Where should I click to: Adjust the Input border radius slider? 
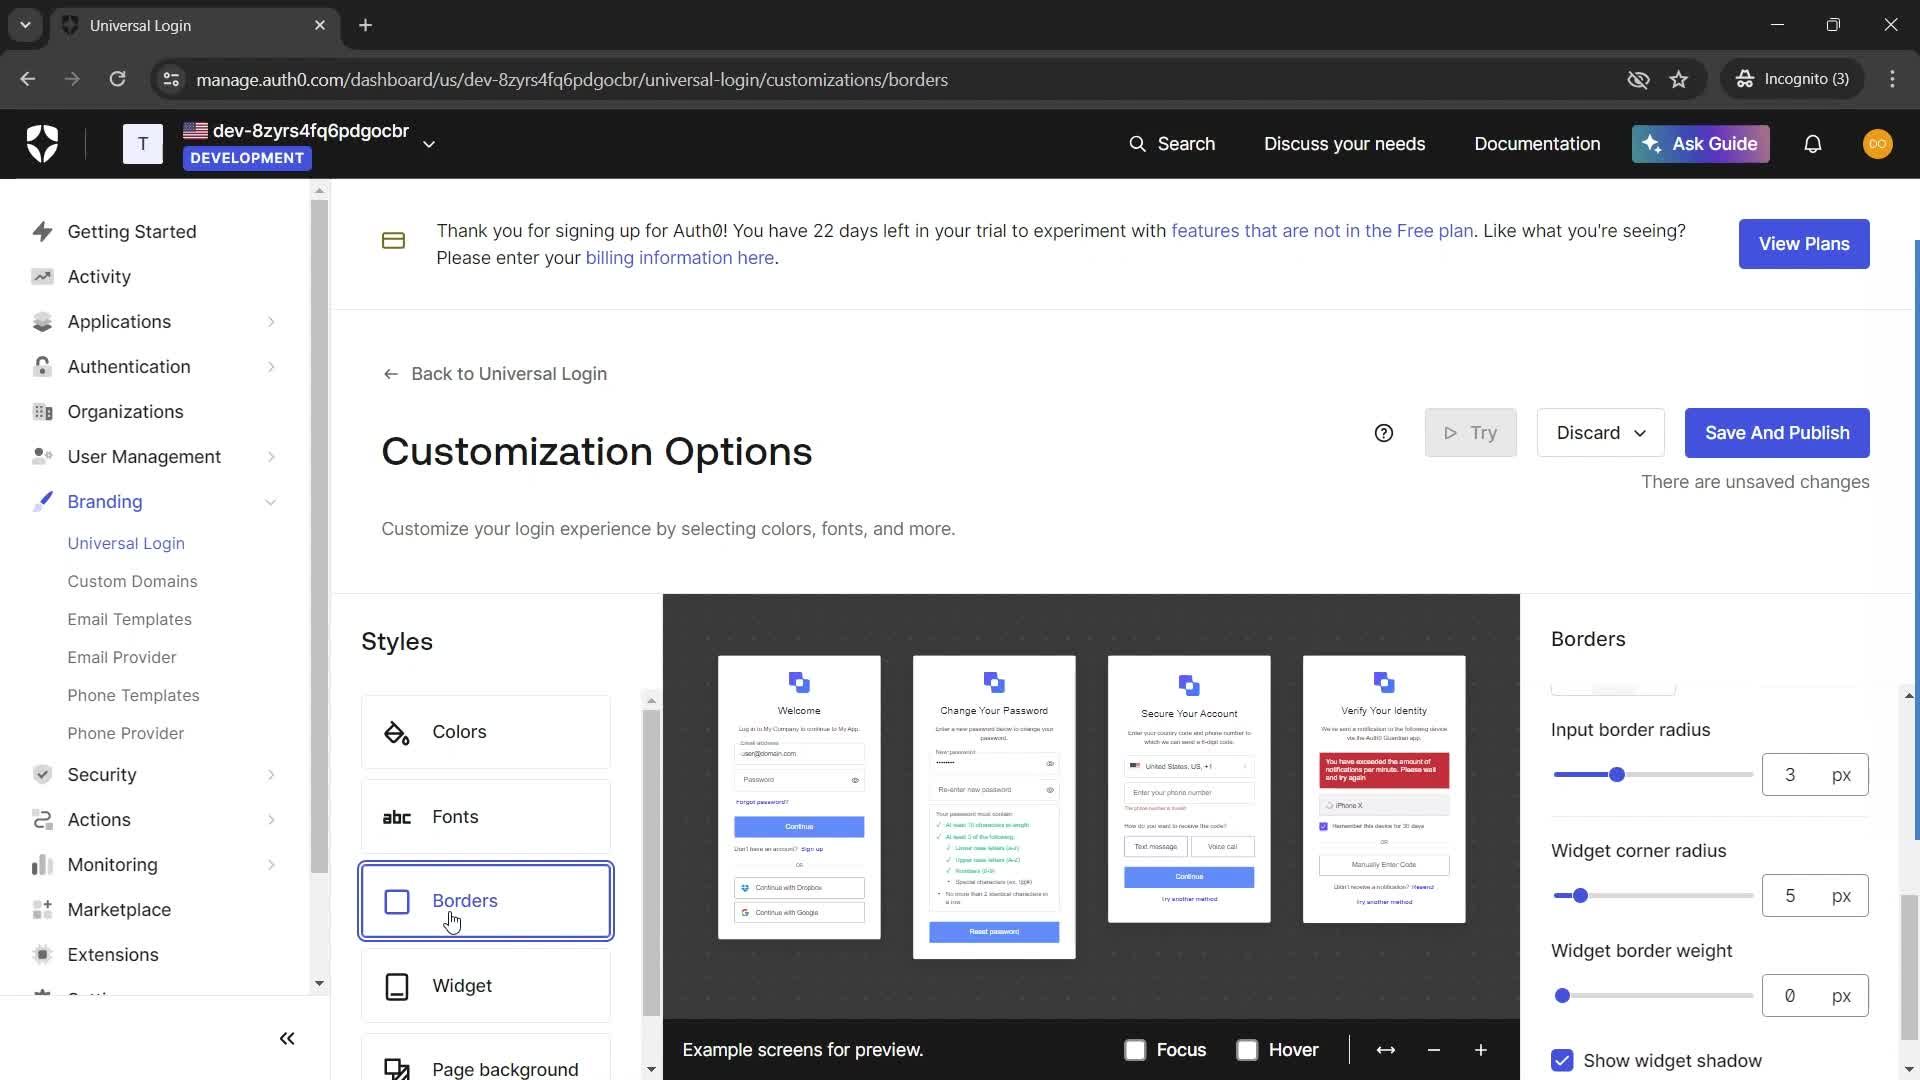1653,775
